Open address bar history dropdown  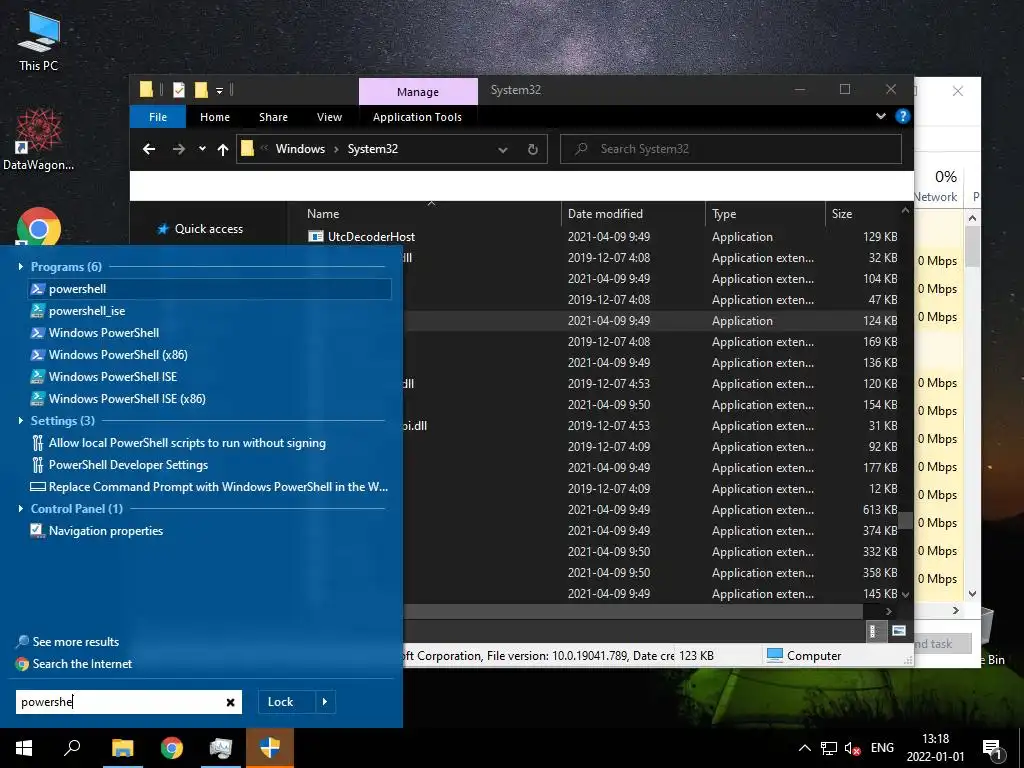(502, 150)
